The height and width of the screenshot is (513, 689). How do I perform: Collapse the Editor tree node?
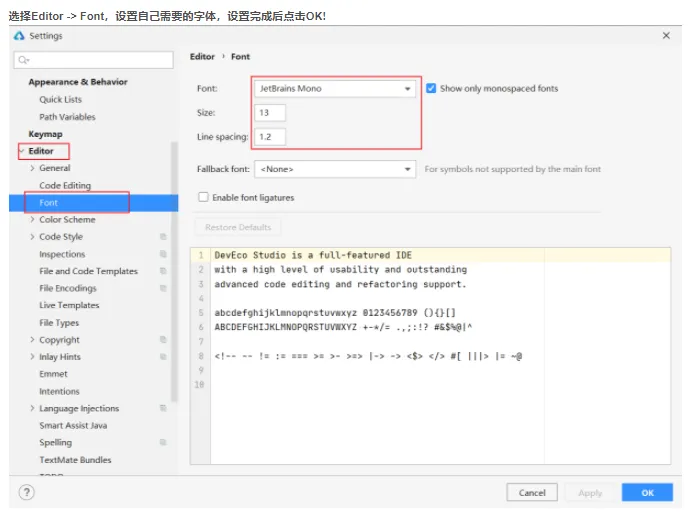(22, 151)
